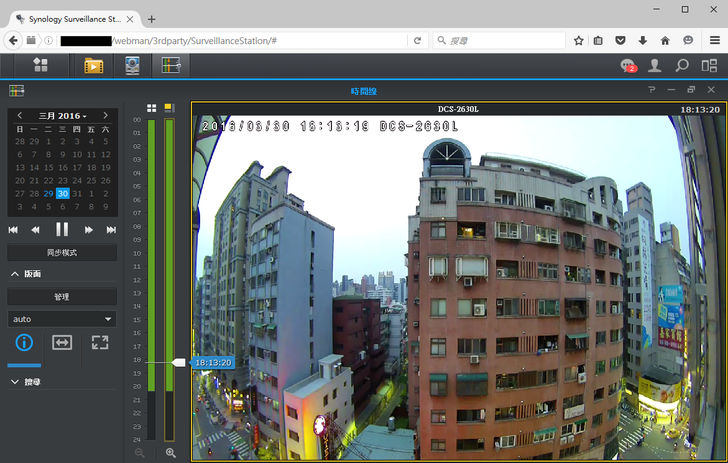Click the 同步模式 button

[x=61, y=252]
